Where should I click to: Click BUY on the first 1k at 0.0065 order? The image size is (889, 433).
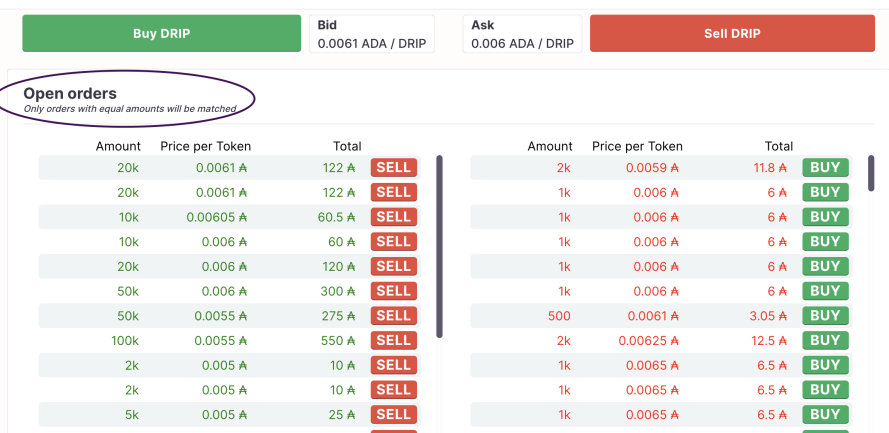tap(826, 366)
